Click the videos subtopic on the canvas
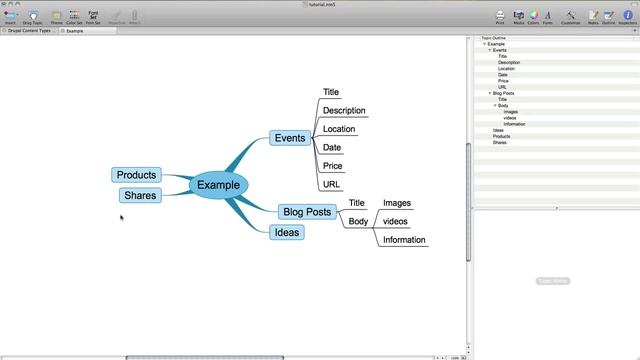 point(395,221)
